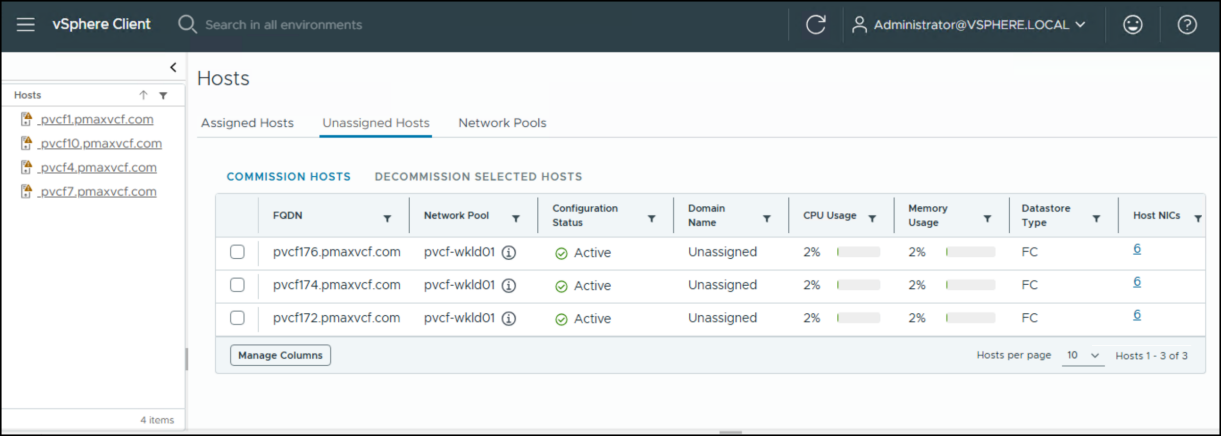The width and height of the screenshot is (1221, 436).
Task: Click the Hosts 1 - 3 of 3 text
Action: (1152, 356)
